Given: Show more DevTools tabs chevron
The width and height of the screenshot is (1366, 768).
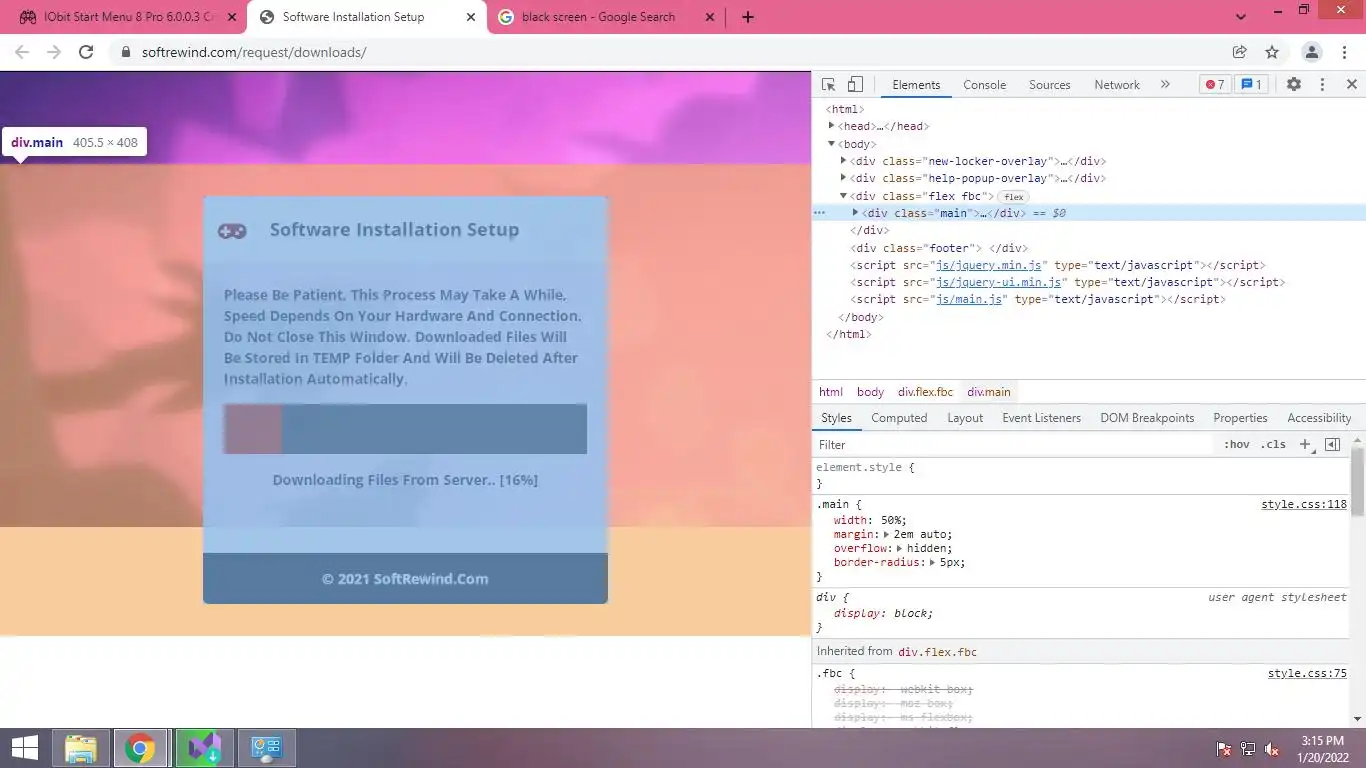Looking at the screenshot, I should (1165, 85).
